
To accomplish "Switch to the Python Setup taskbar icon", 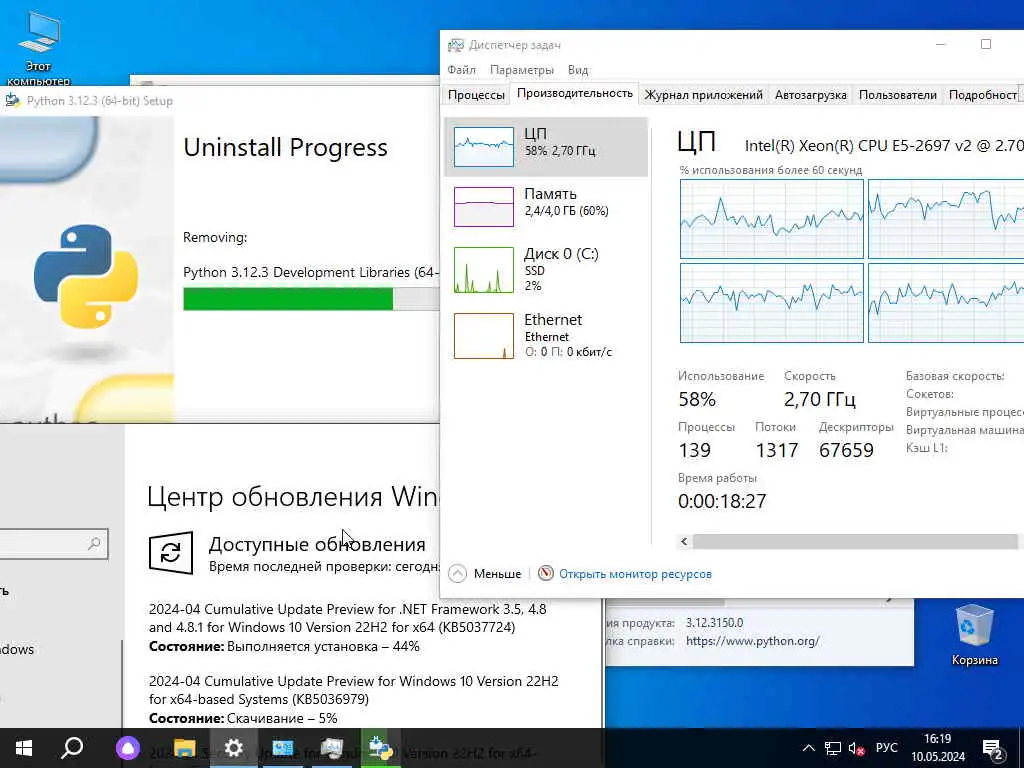I will click(x=381, y=748).
